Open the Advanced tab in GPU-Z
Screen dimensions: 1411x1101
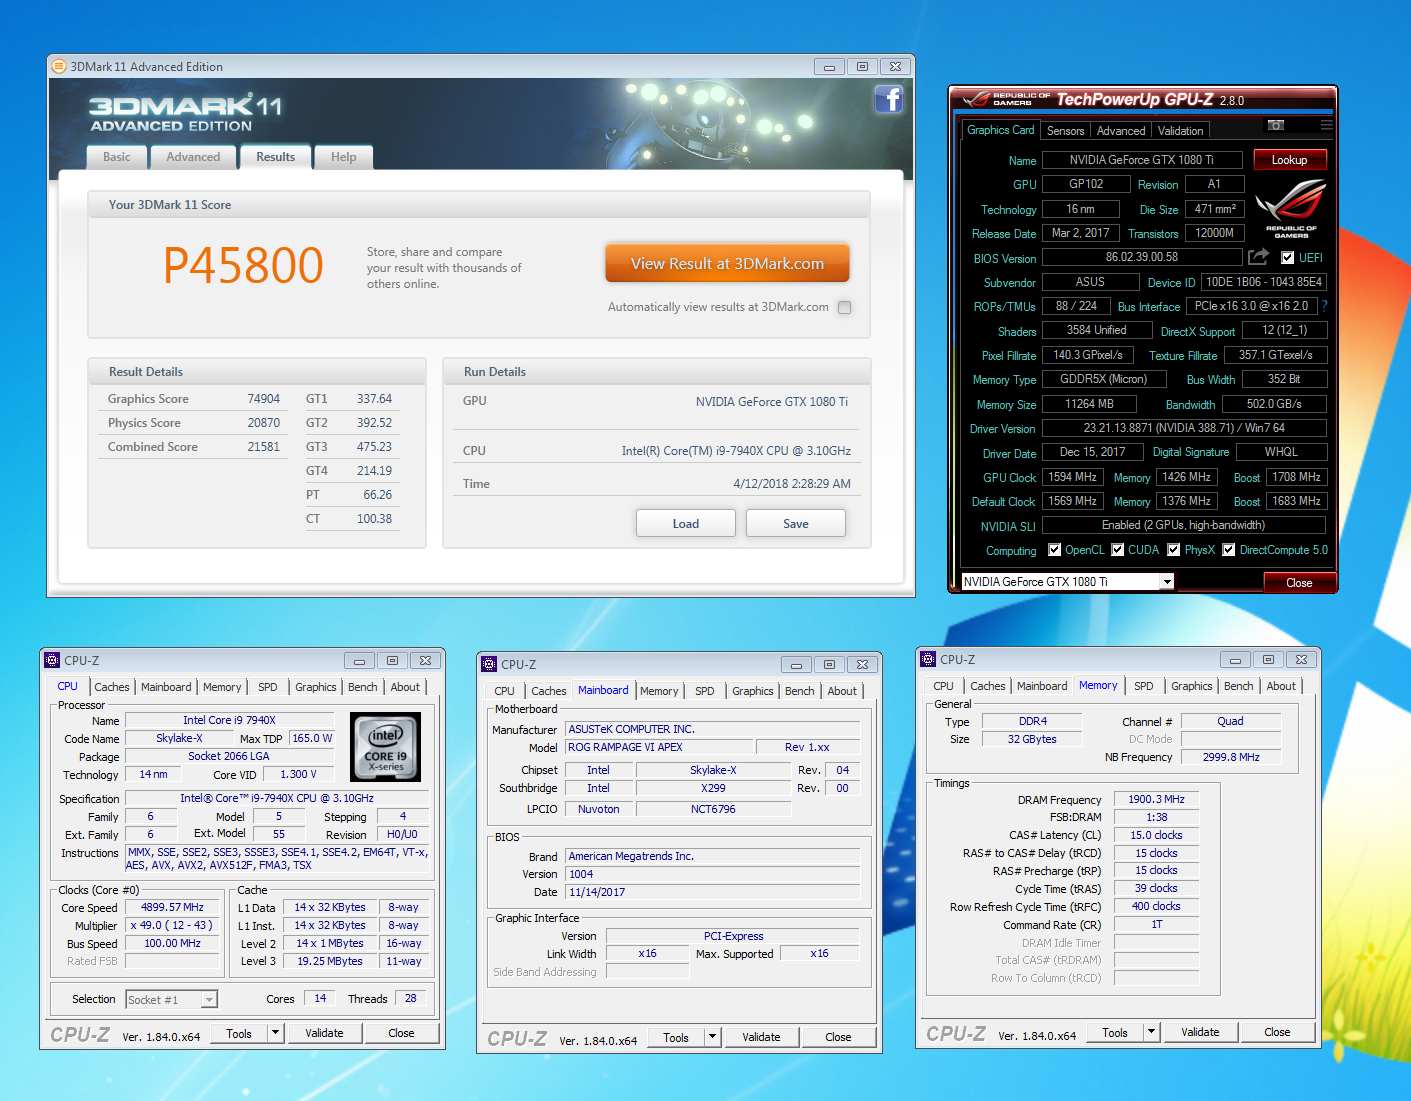1121,131
